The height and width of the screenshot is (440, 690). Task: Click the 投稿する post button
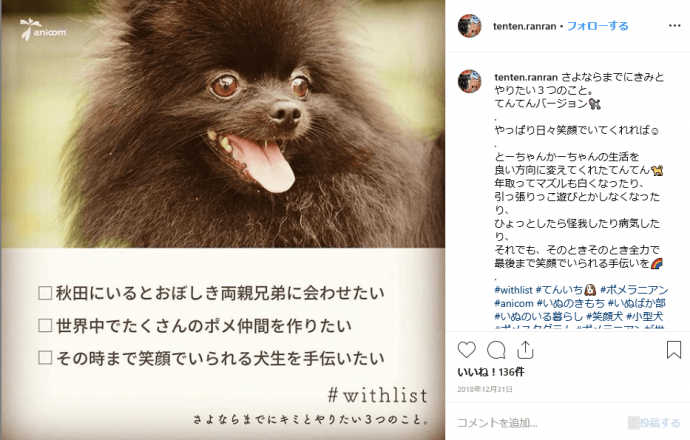pyautogui.click(x=654, y=423)
